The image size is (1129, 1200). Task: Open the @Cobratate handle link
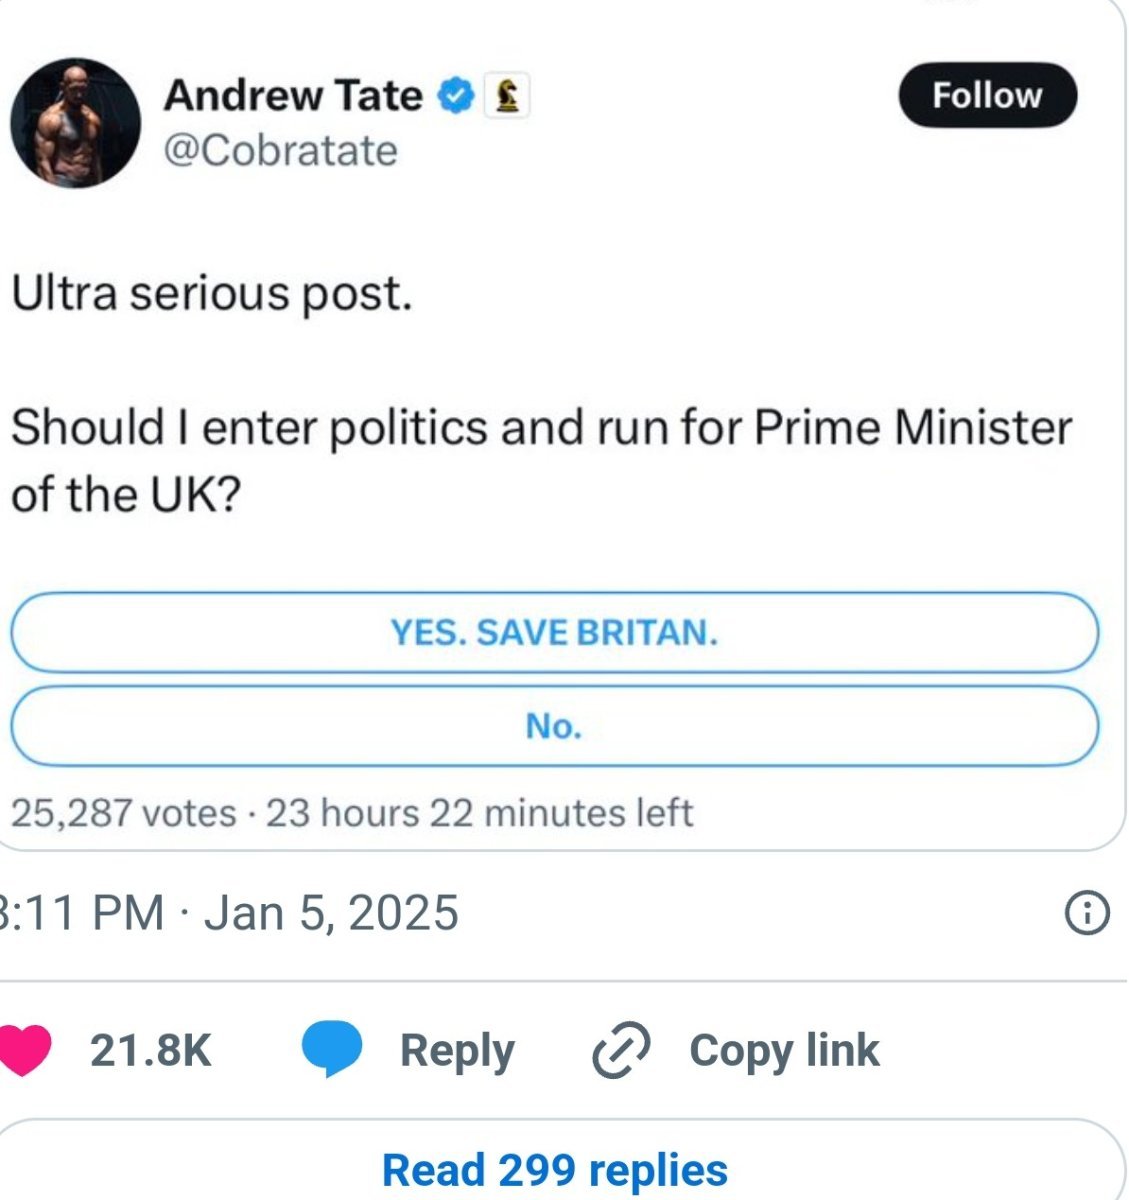coord(280,151)
